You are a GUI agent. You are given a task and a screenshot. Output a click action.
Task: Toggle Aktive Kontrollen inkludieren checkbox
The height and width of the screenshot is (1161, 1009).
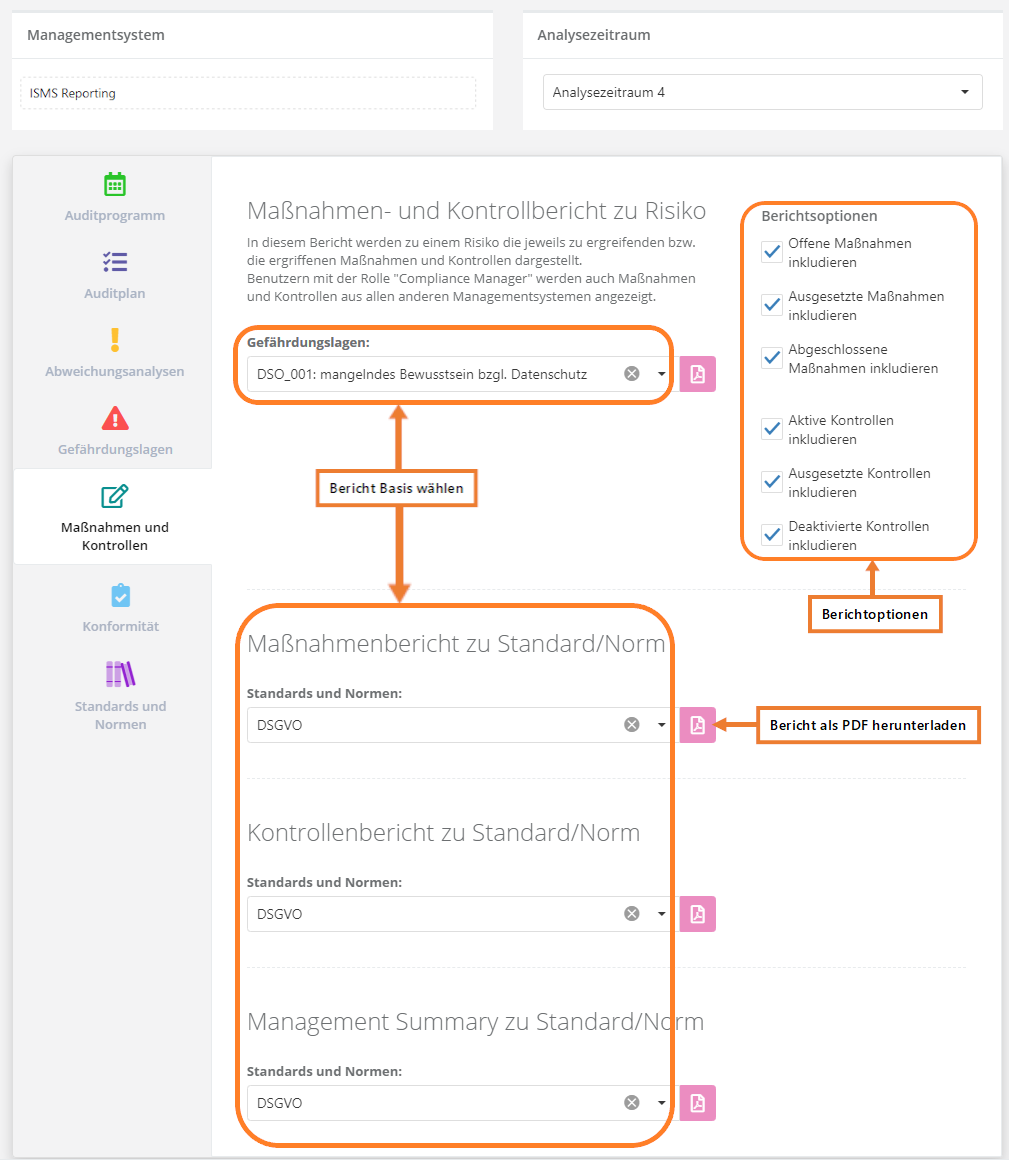(x=772, y=429)
